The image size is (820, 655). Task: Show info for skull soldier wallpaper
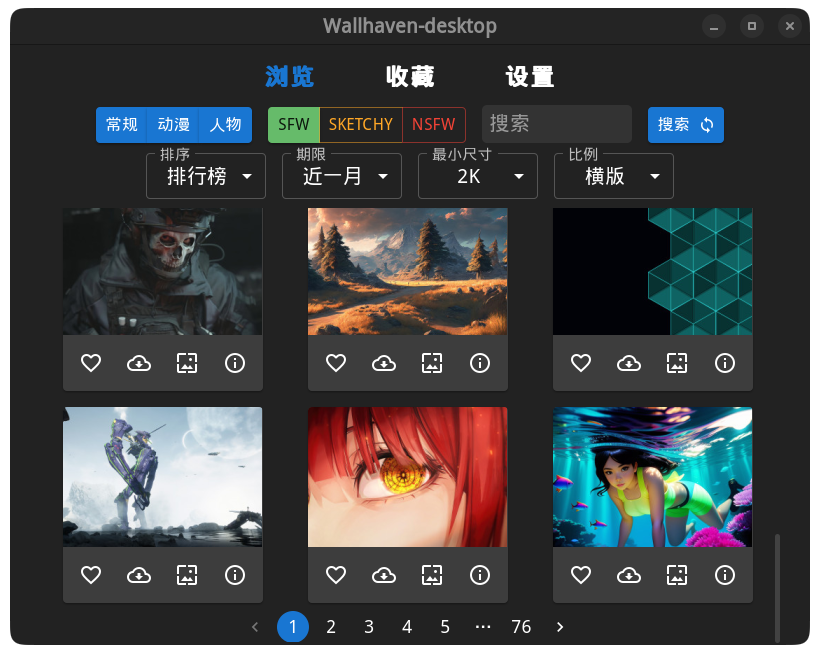(x=235, y=363)
